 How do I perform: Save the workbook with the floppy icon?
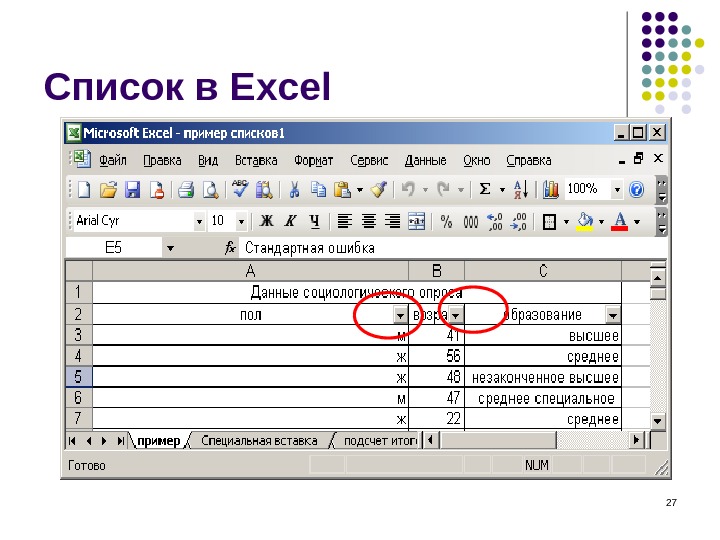coord(133,189)
